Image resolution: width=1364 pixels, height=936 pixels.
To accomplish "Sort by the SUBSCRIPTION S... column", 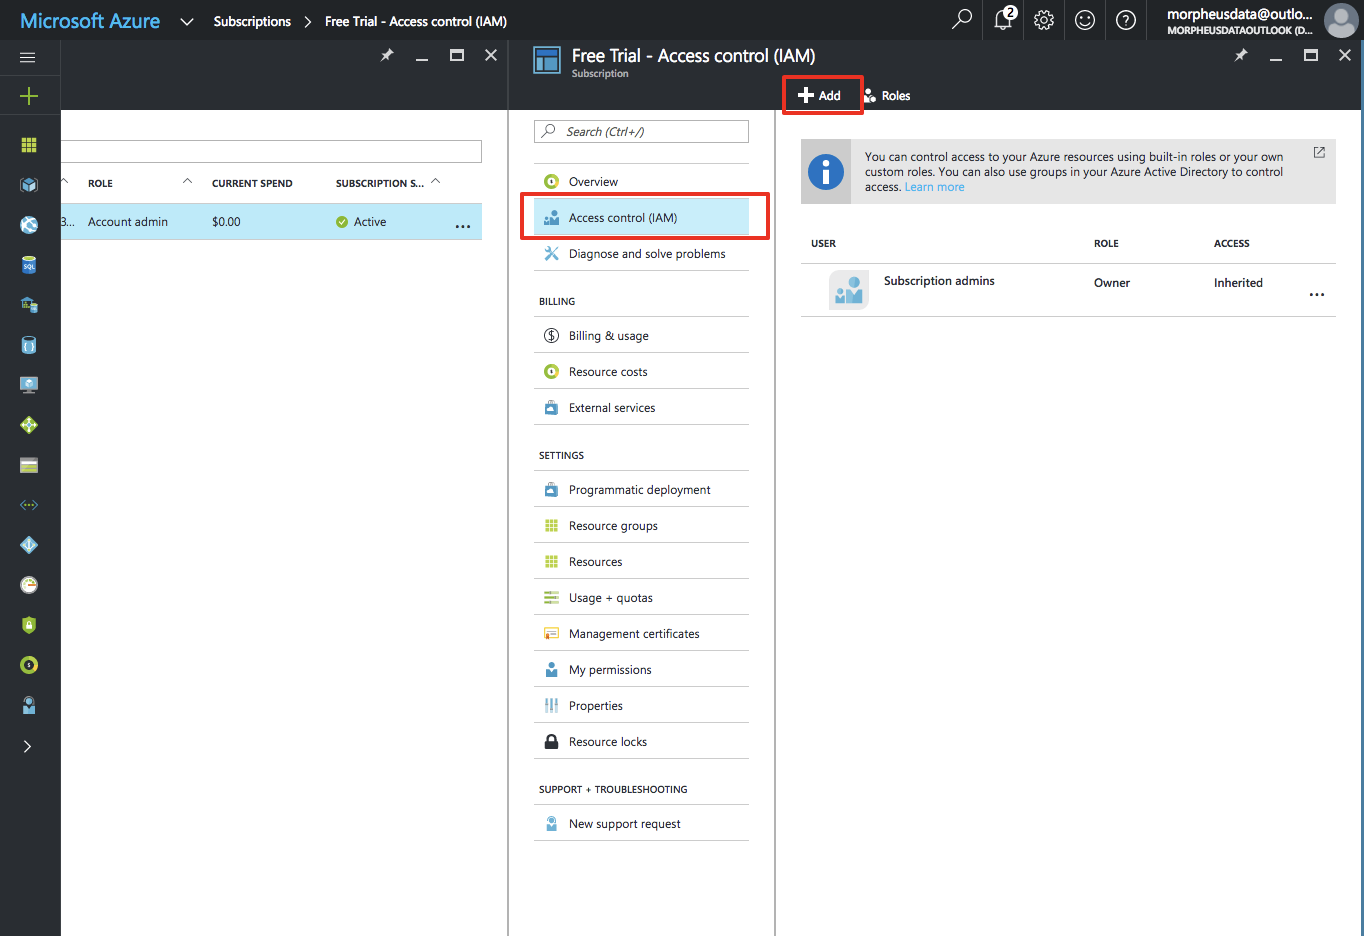I will pos(380,183).
